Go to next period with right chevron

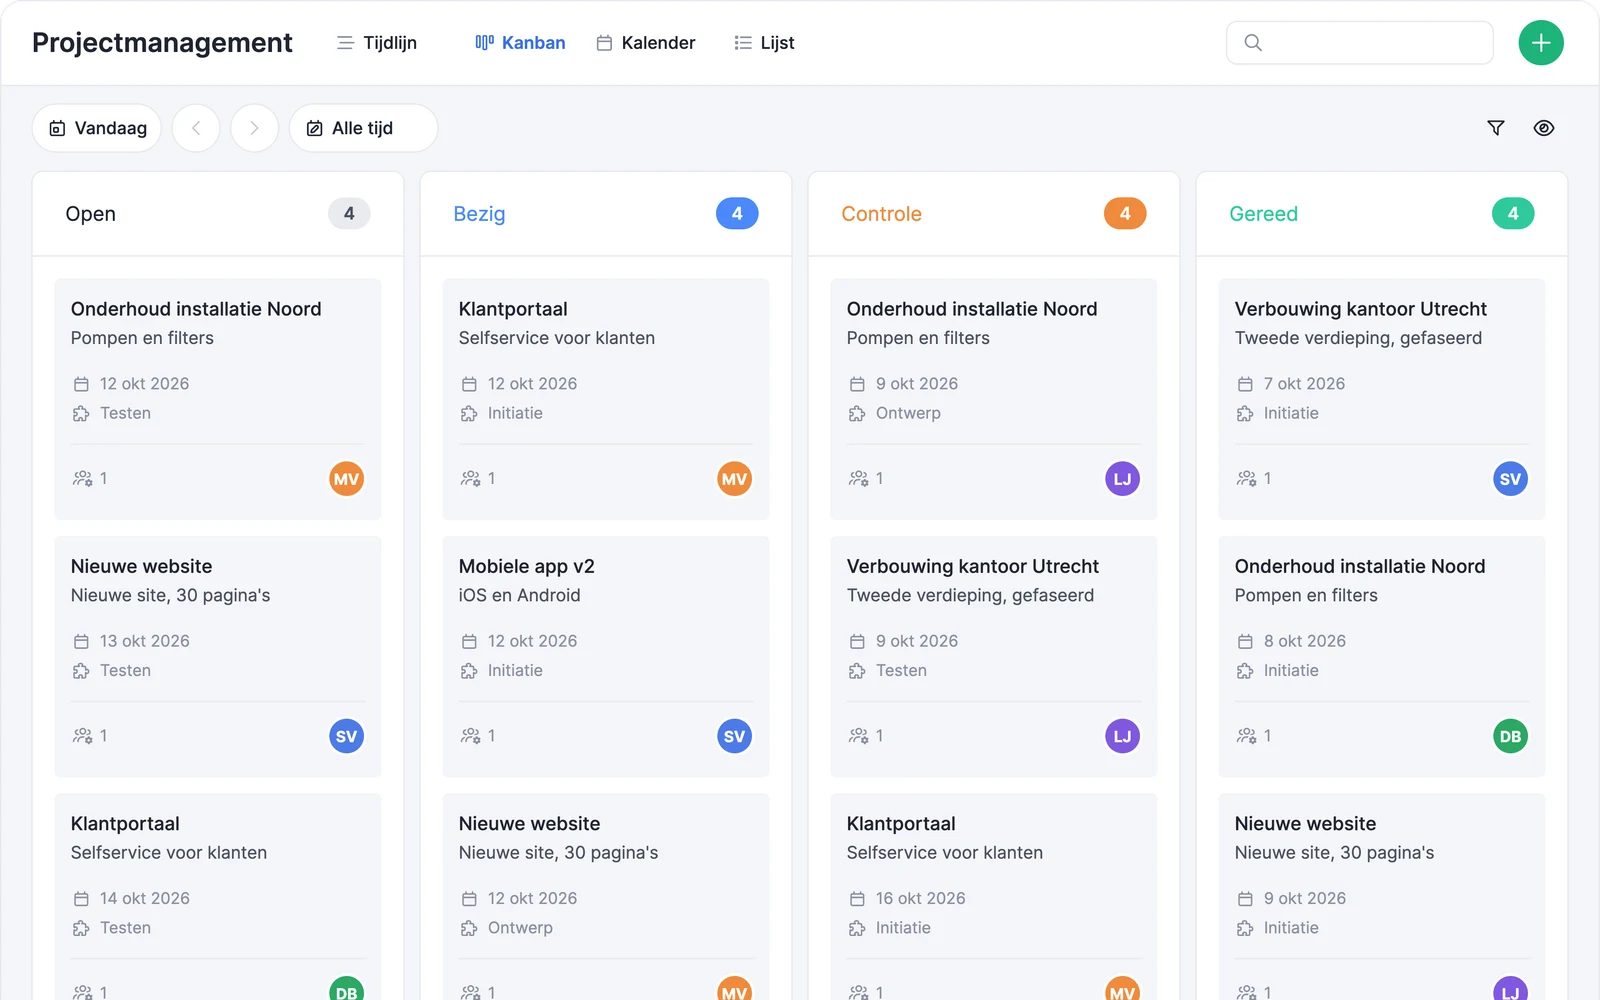pyautogui.click(x=254, y=128)
